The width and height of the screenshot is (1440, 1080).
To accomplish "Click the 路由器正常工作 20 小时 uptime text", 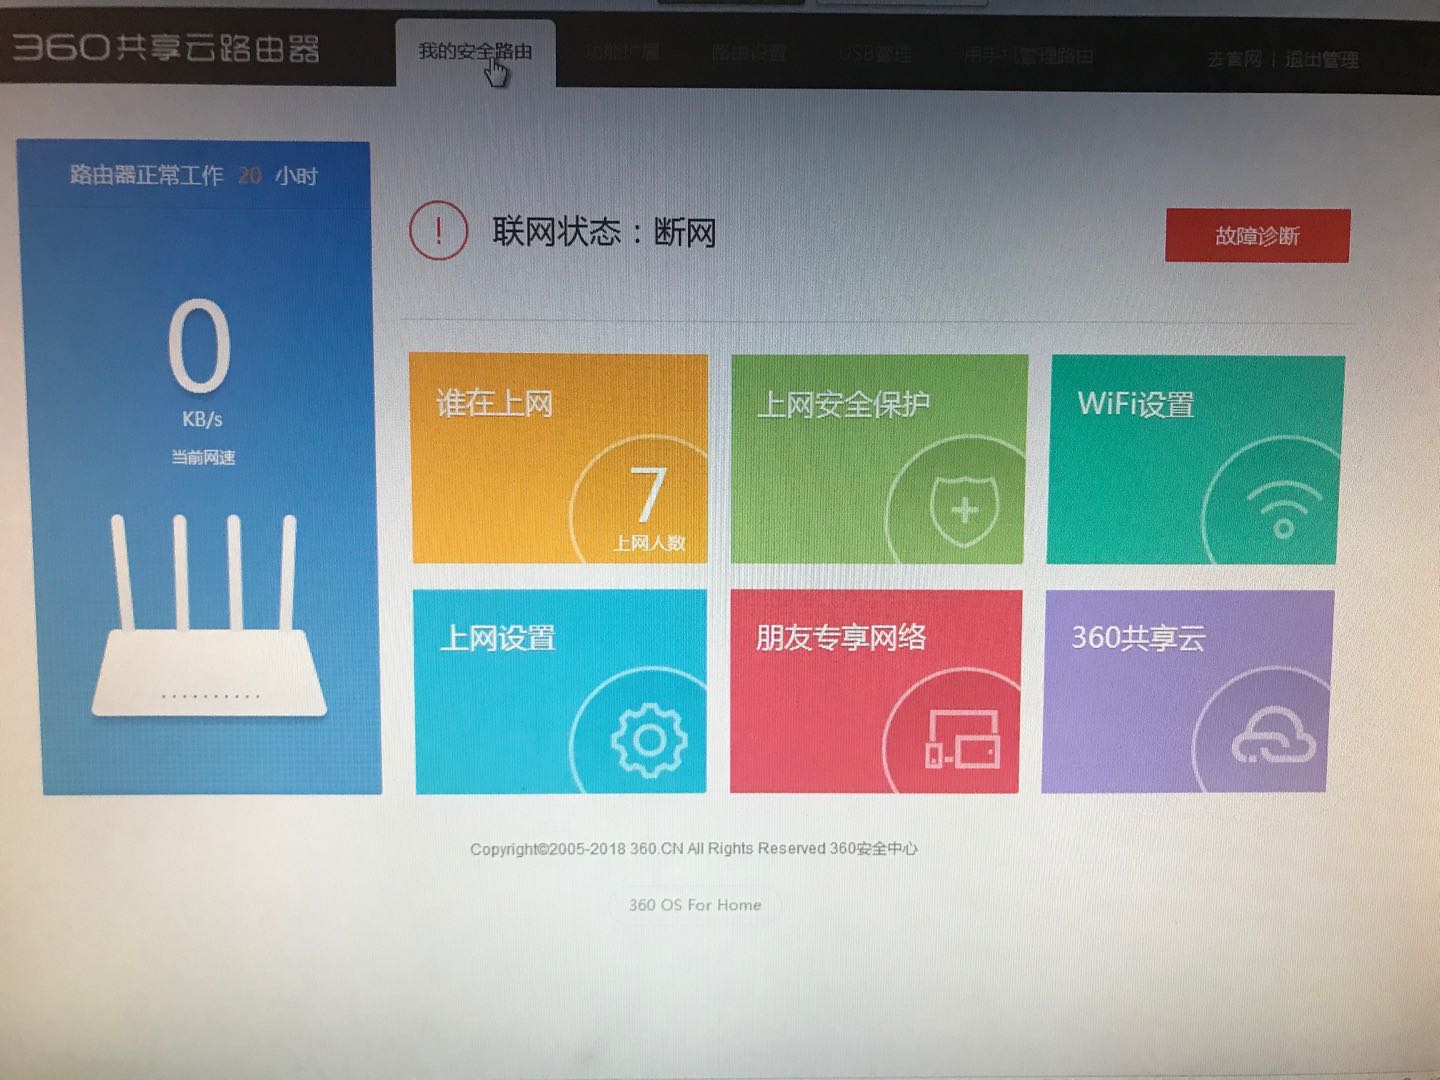I will pos(193,175).
